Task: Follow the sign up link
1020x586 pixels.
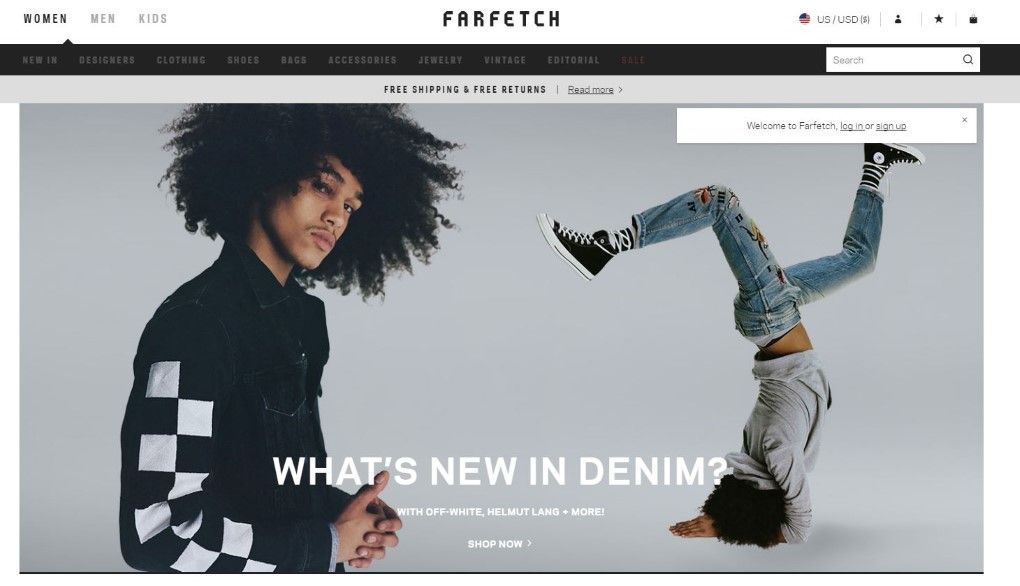Action: pos(891,126)
